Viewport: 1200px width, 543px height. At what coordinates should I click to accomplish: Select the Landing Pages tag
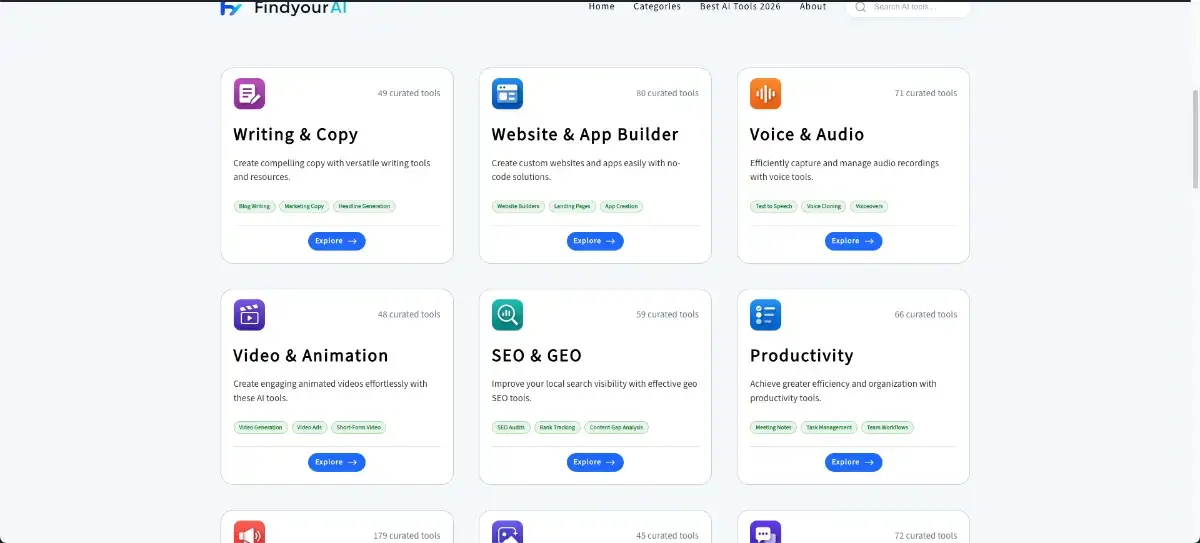pyautogui.click(x=572, y=206)
